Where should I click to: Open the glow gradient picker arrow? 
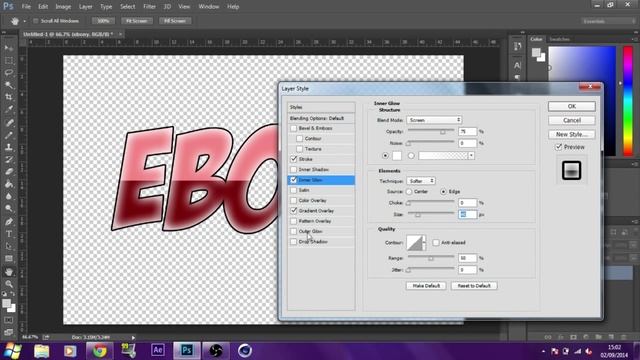coord(471,156)
